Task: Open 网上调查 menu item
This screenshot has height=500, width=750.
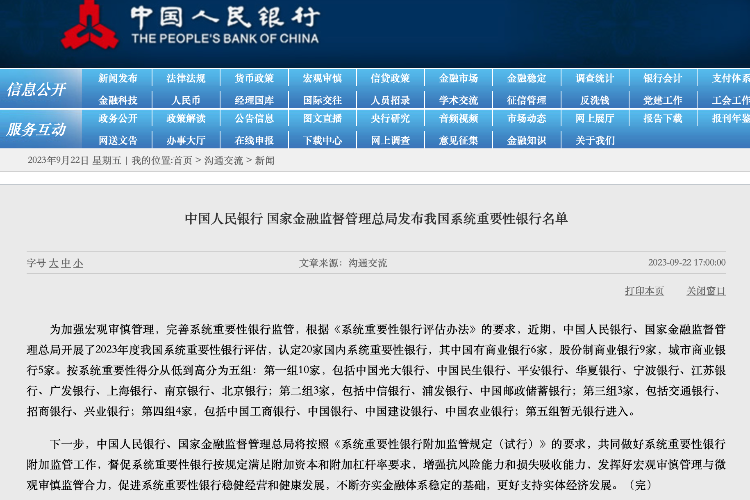Action: coord(390,140)
